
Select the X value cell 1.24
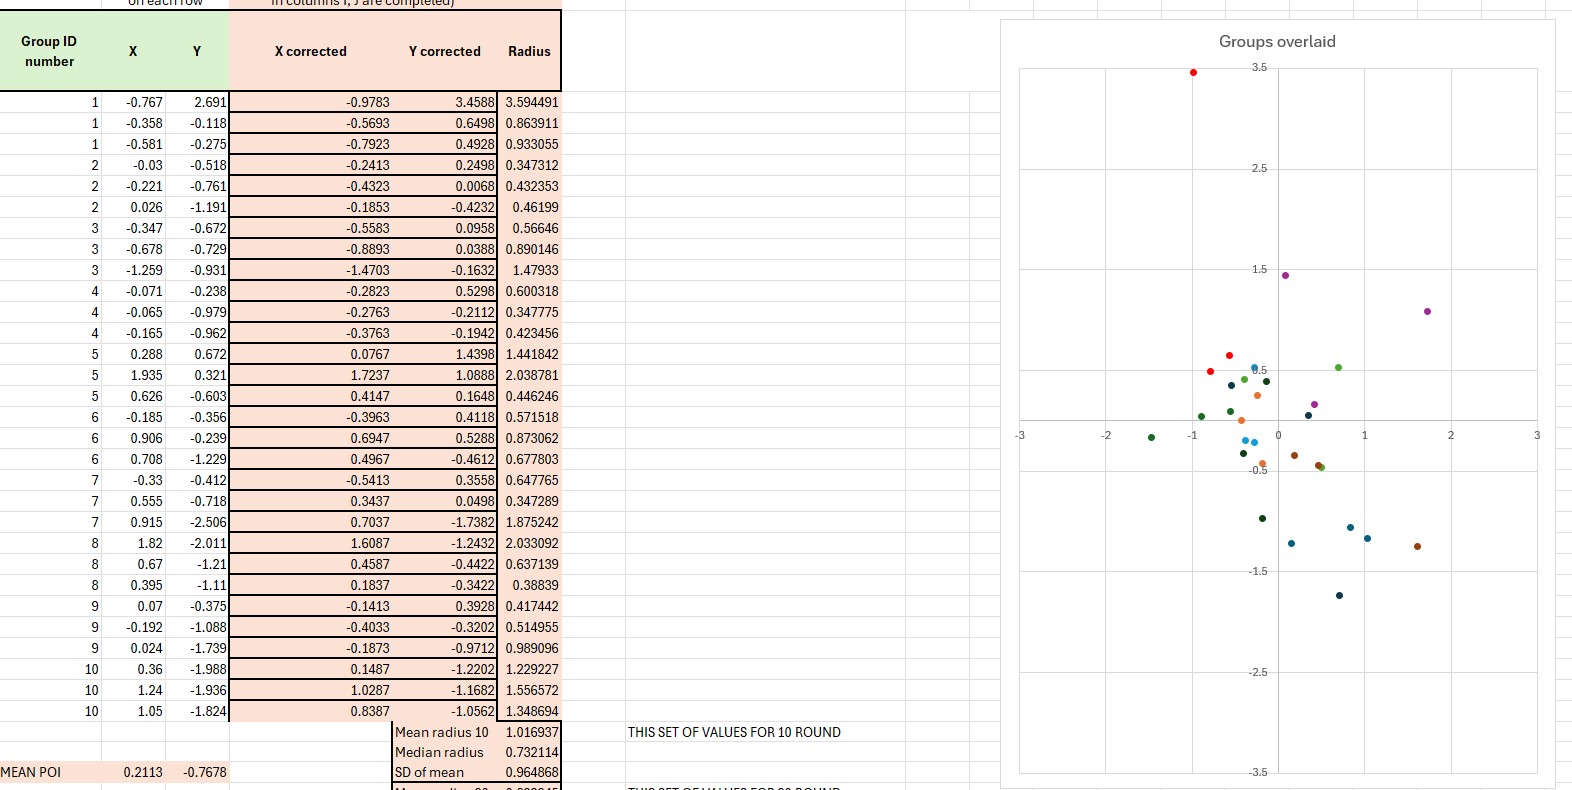click(x=134, y=690)
